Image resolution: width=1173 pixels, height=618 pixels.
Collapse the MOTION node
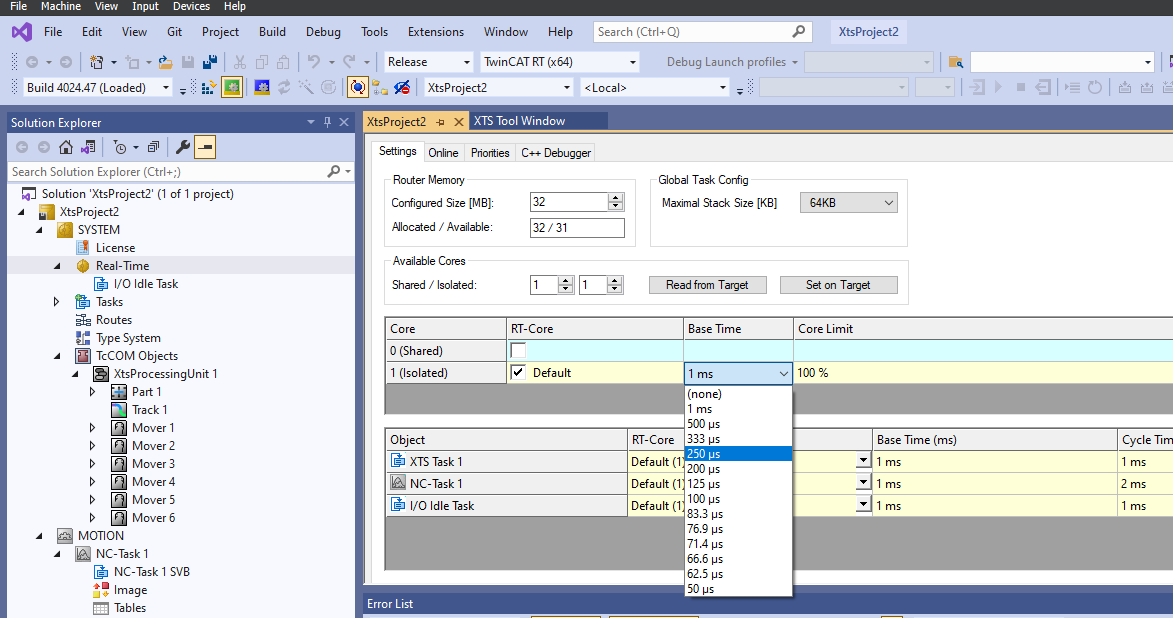point(39,536)
